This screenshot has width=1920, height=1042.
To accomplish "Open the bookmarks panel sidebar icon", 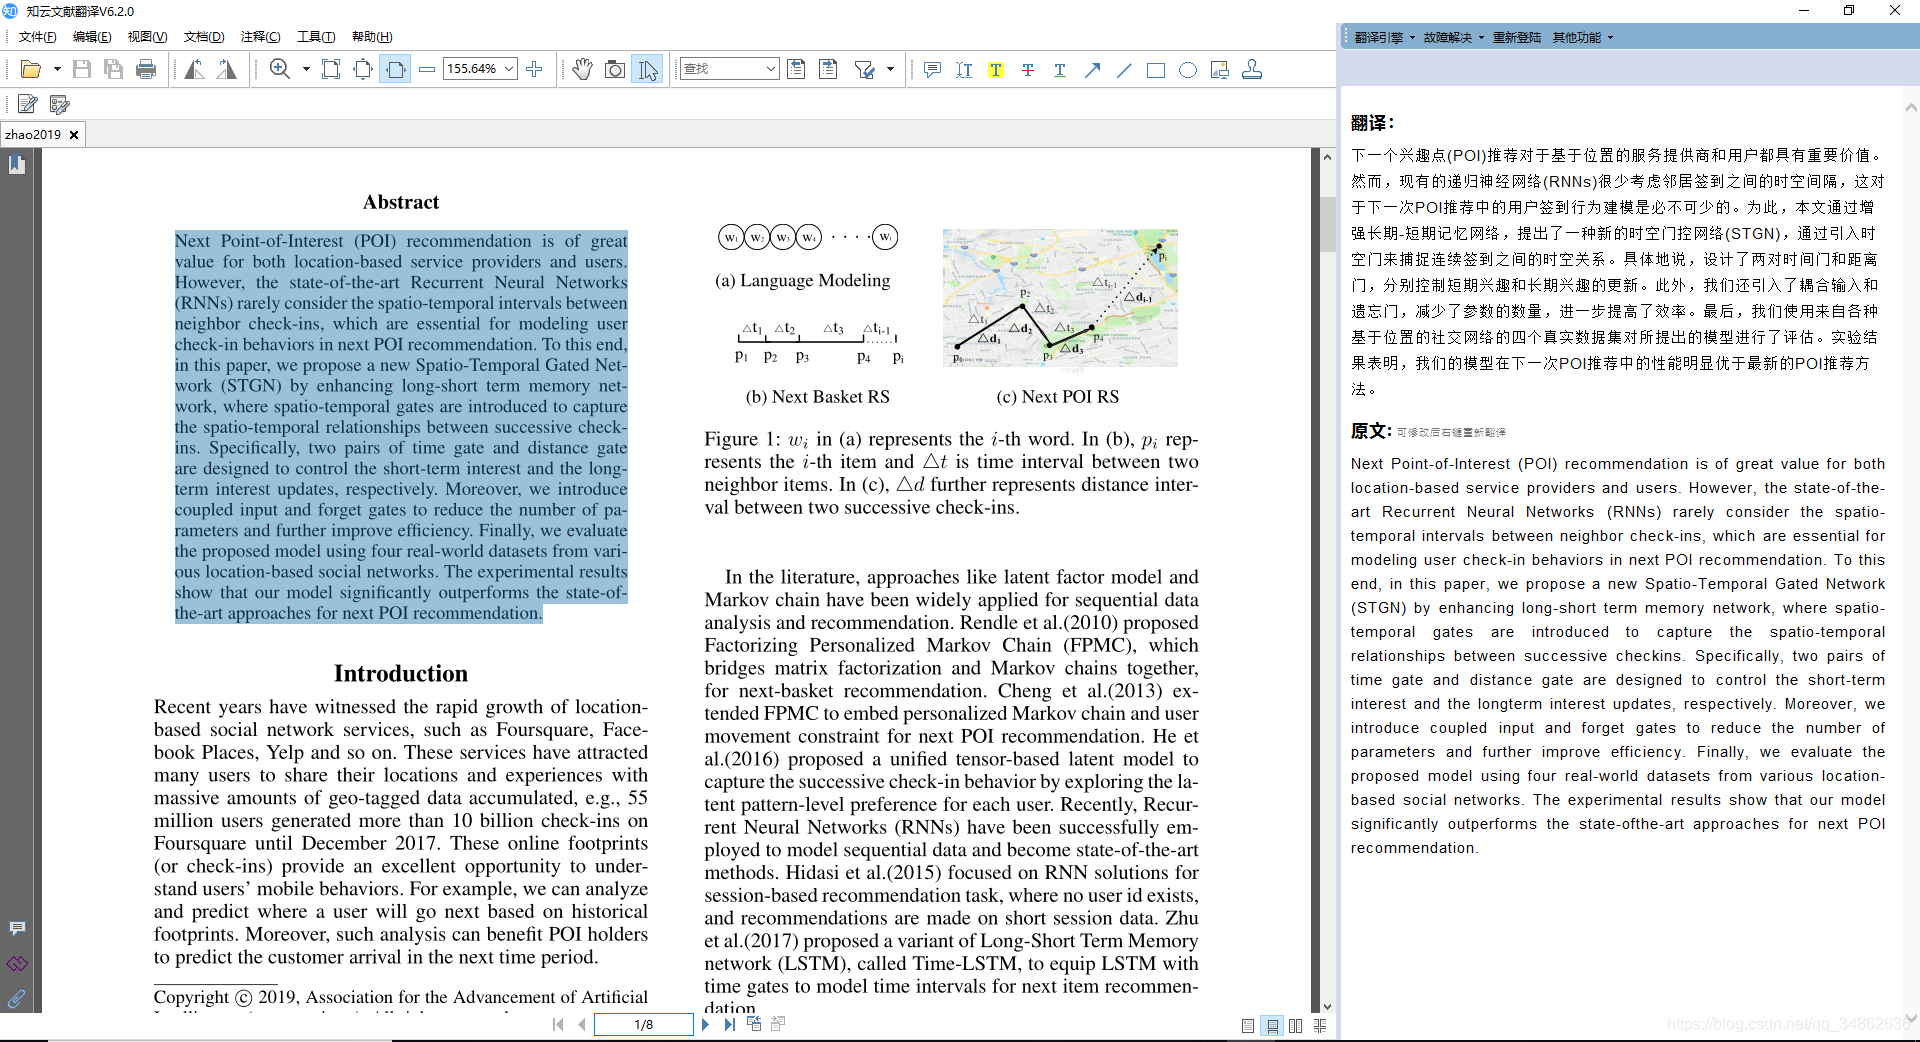I will pyautogui.click(x=17, y=165).
